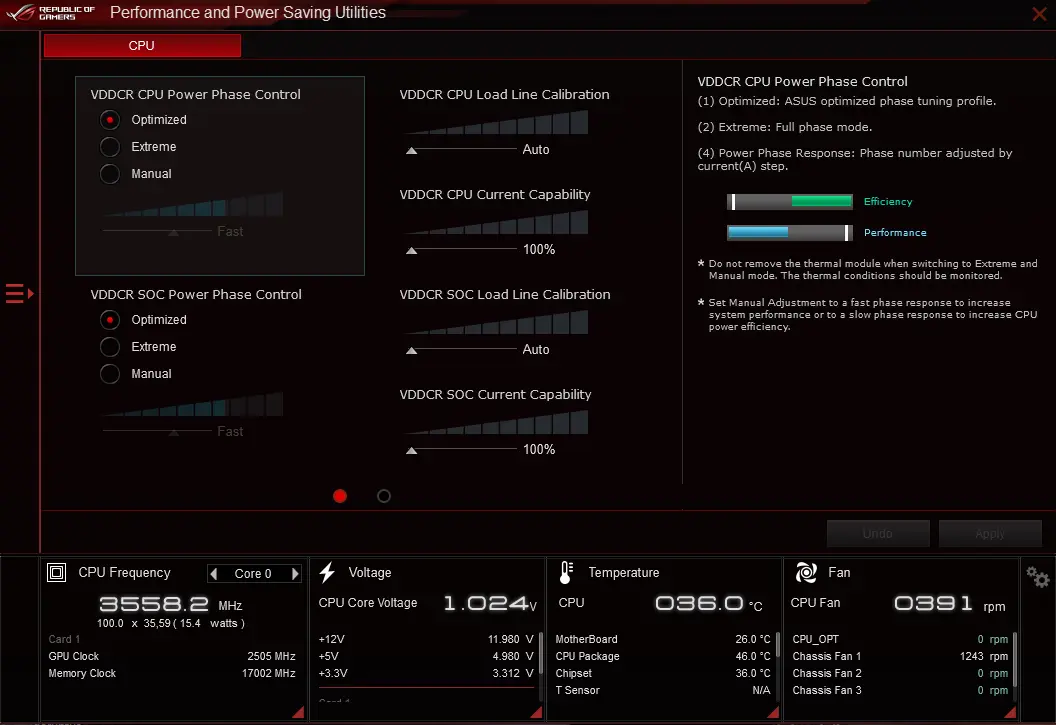Click the +12V voltage row
The height and width of the screenshot is (725, 1056).
426,640
